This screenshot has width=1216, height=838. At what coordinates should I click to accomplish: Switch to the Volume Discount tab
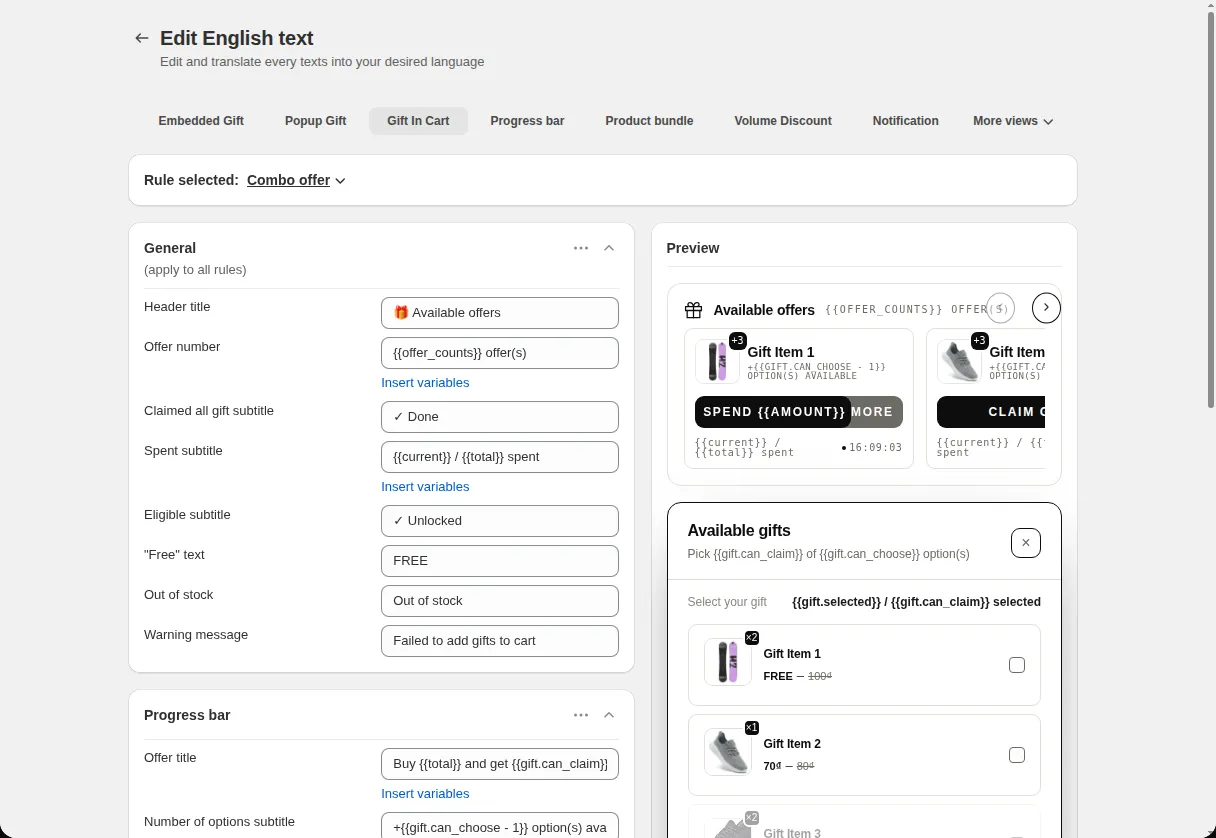783,121
